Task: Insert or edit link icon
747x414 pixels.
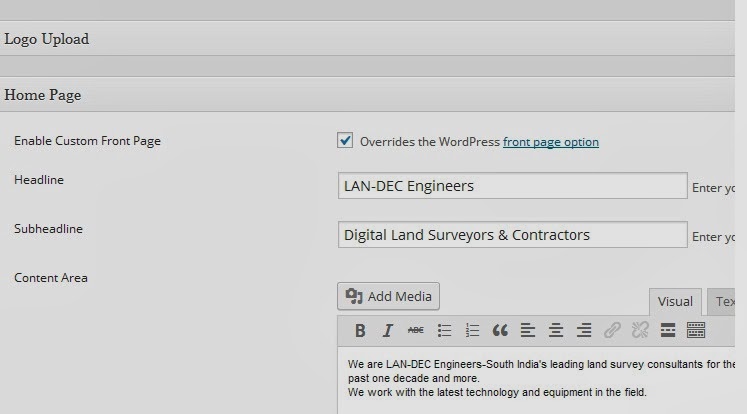Action: (612, 330)
